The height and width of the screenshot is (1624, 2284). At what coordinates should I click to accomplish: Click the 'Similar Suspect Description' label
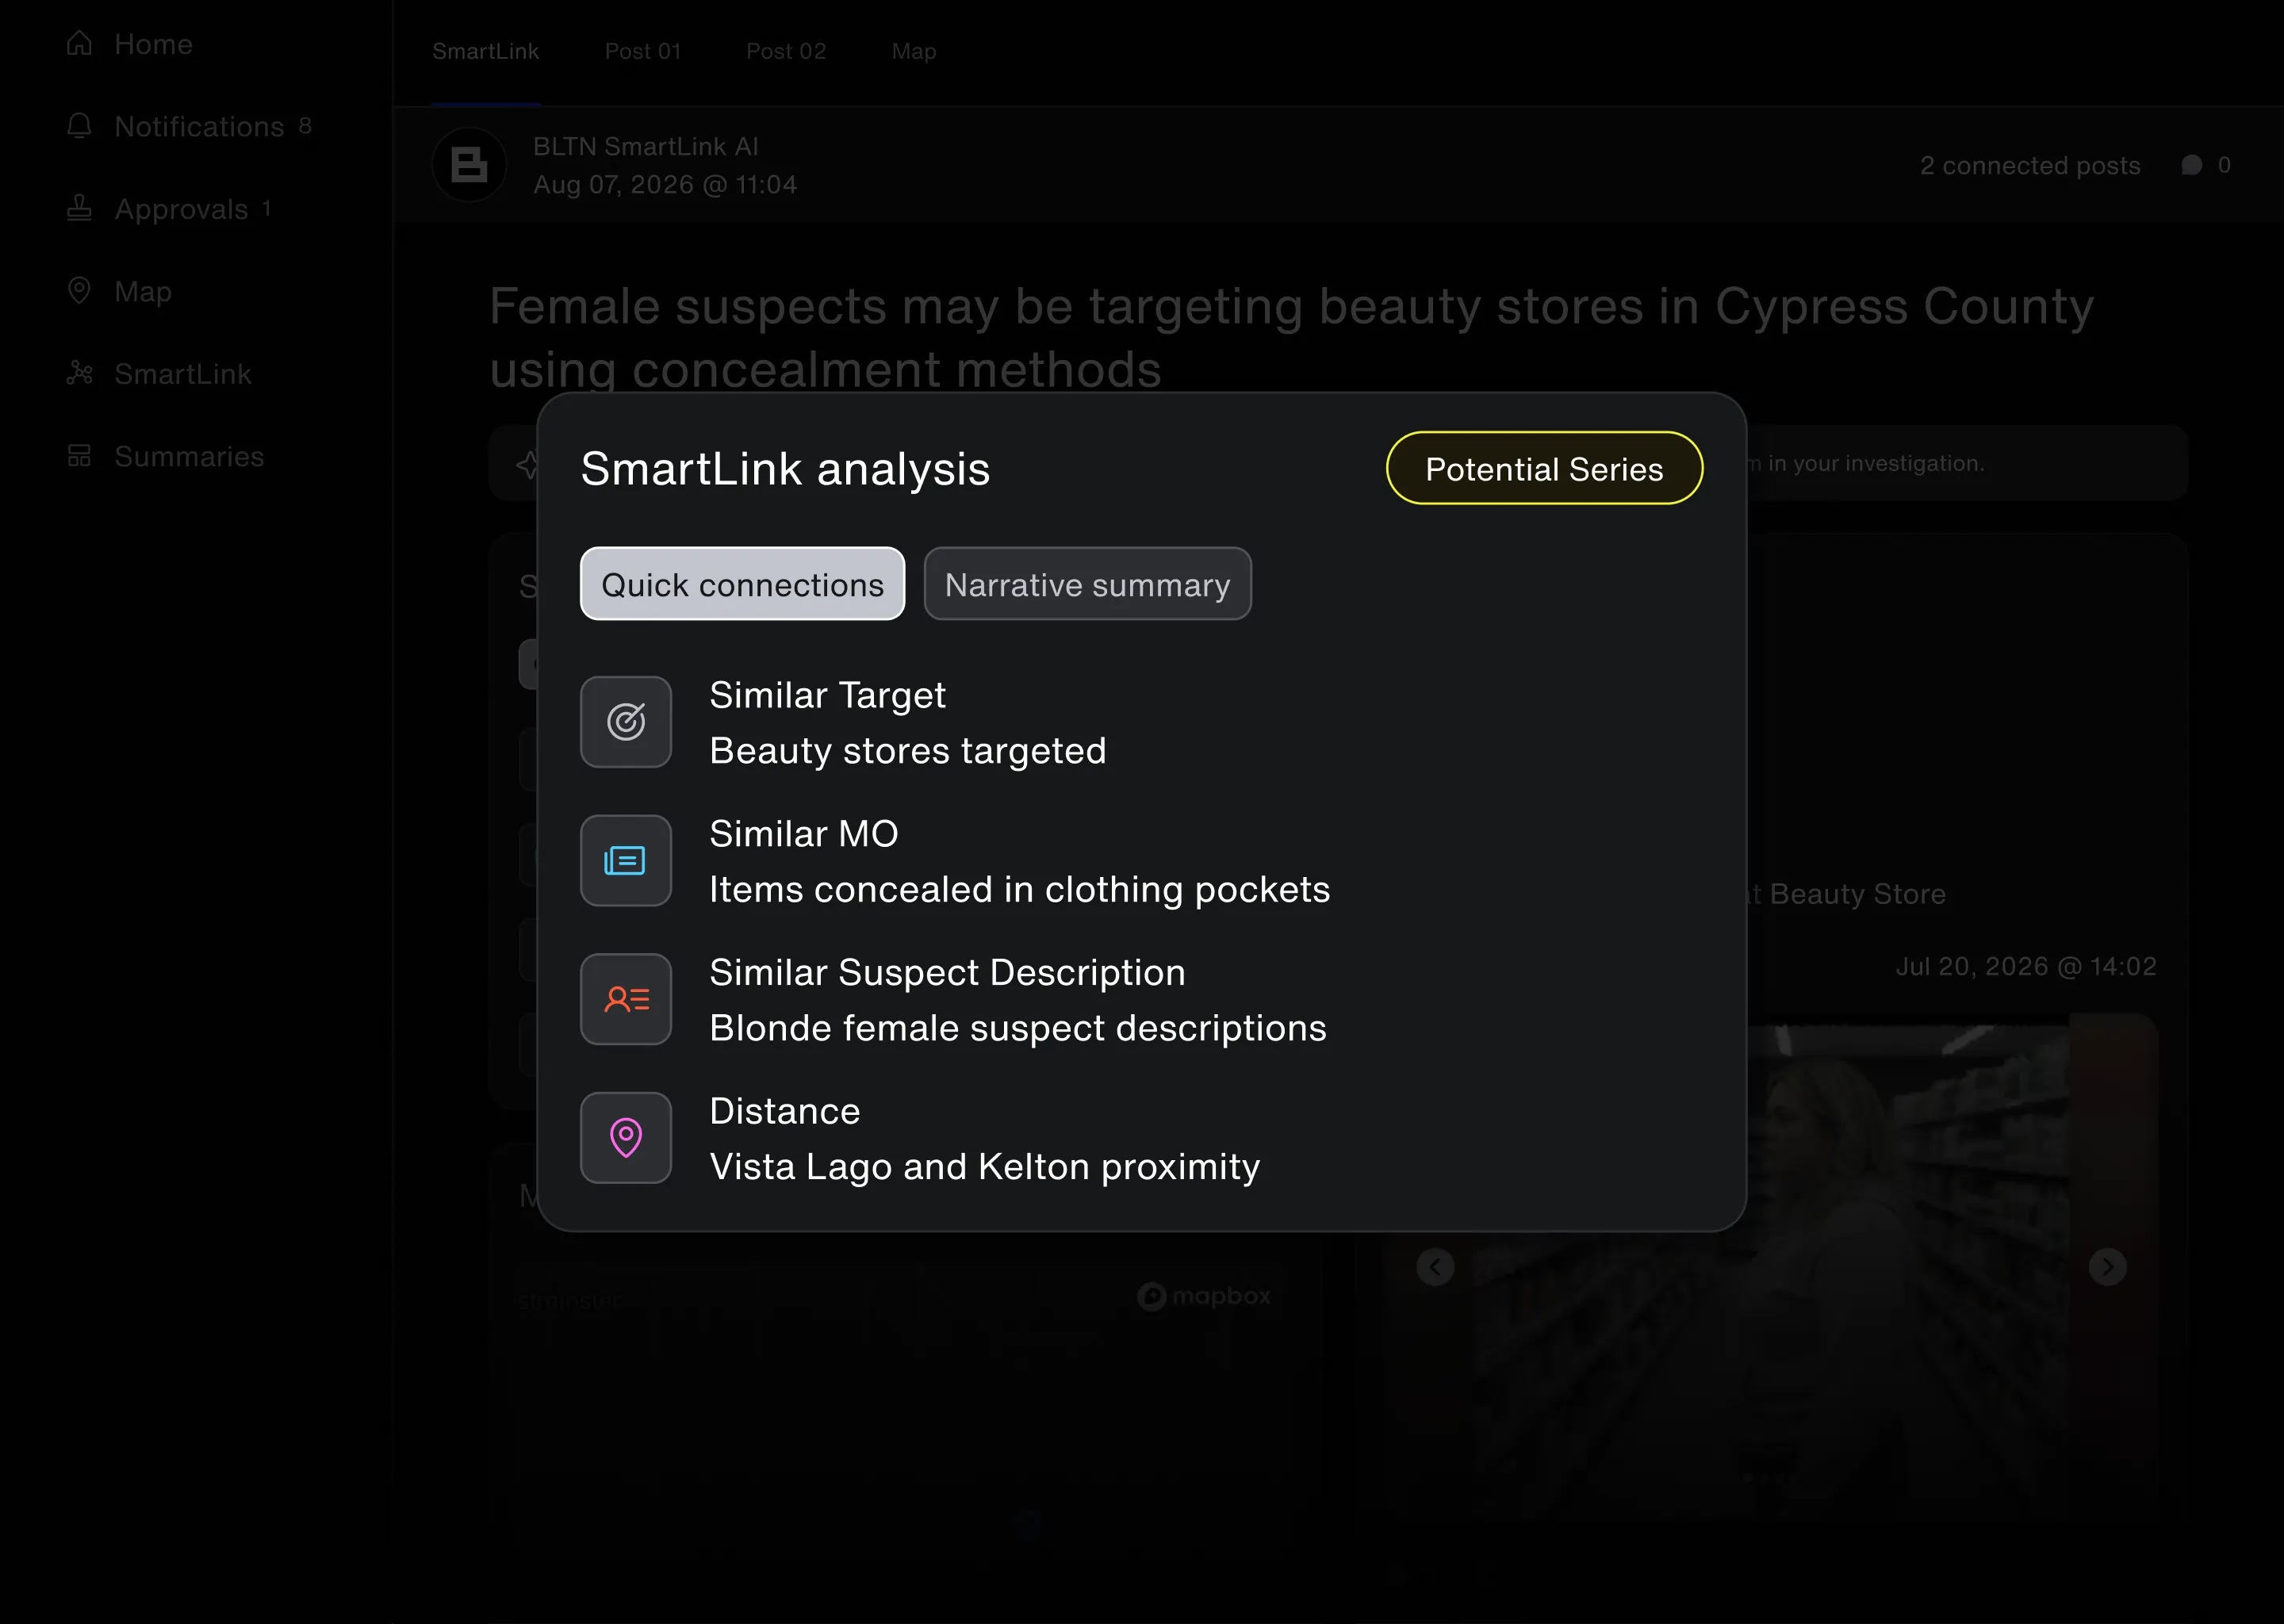(x=947, y=972)
